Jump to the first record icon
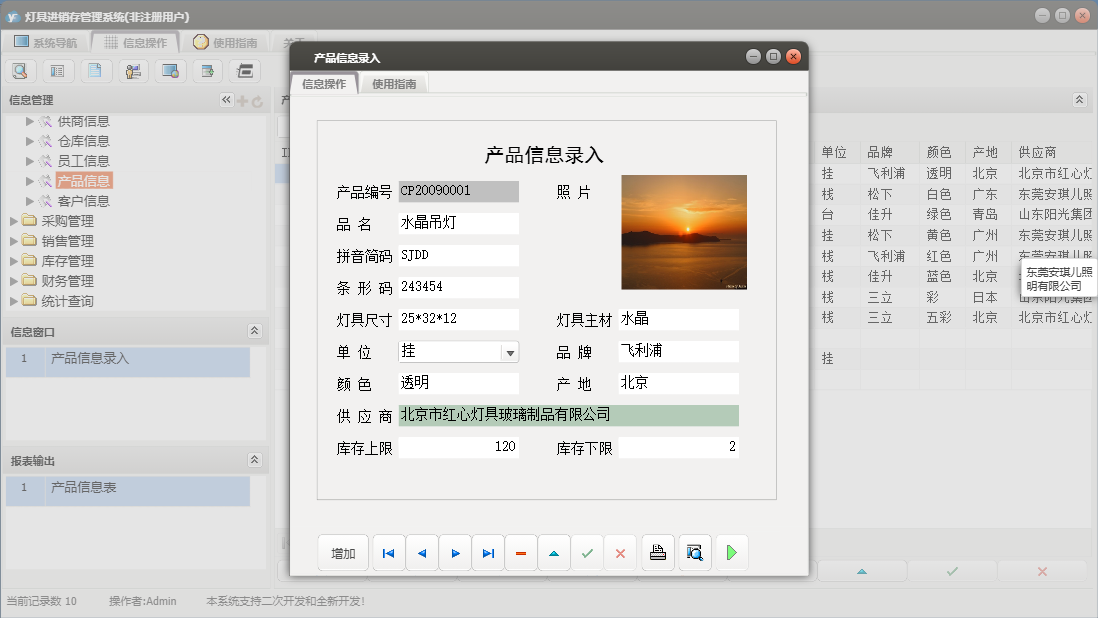The image size is (1098, 618). [388, 552]
